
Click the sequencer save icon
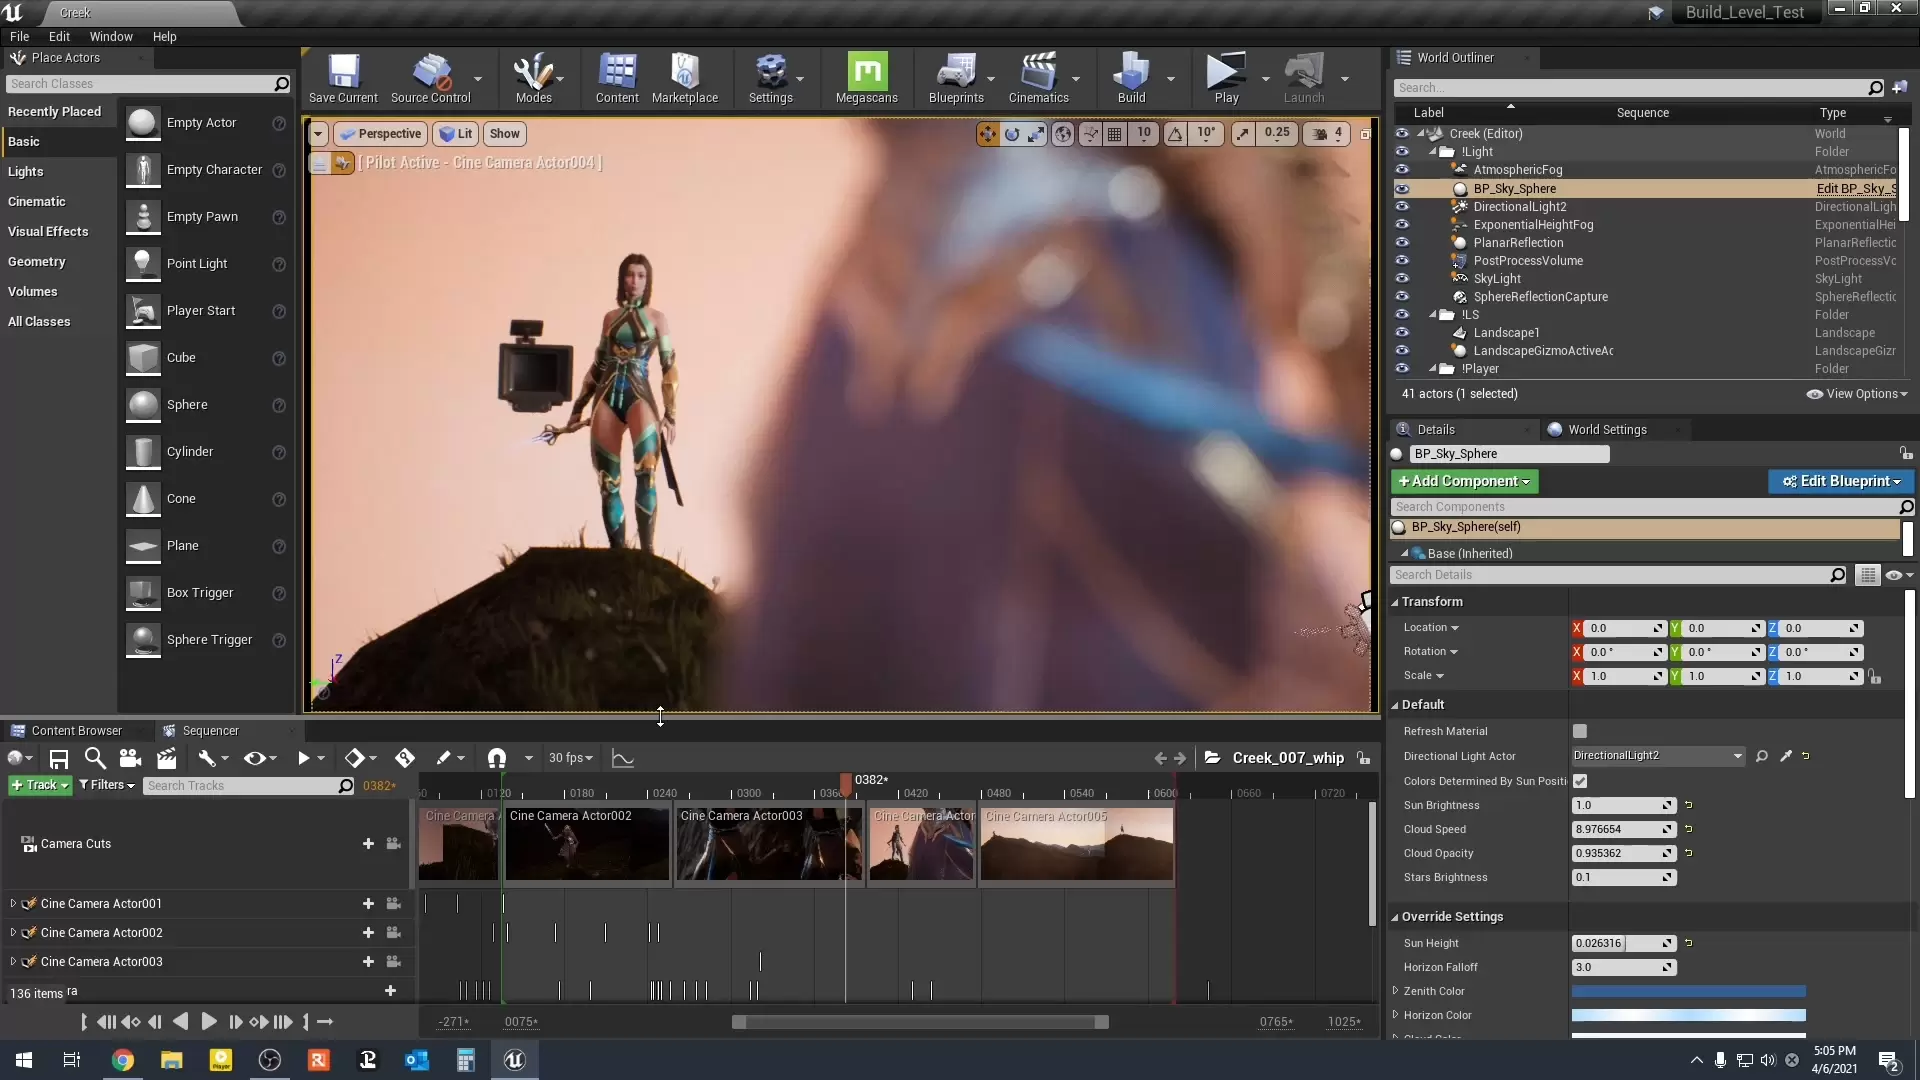[x=59, y=759]
